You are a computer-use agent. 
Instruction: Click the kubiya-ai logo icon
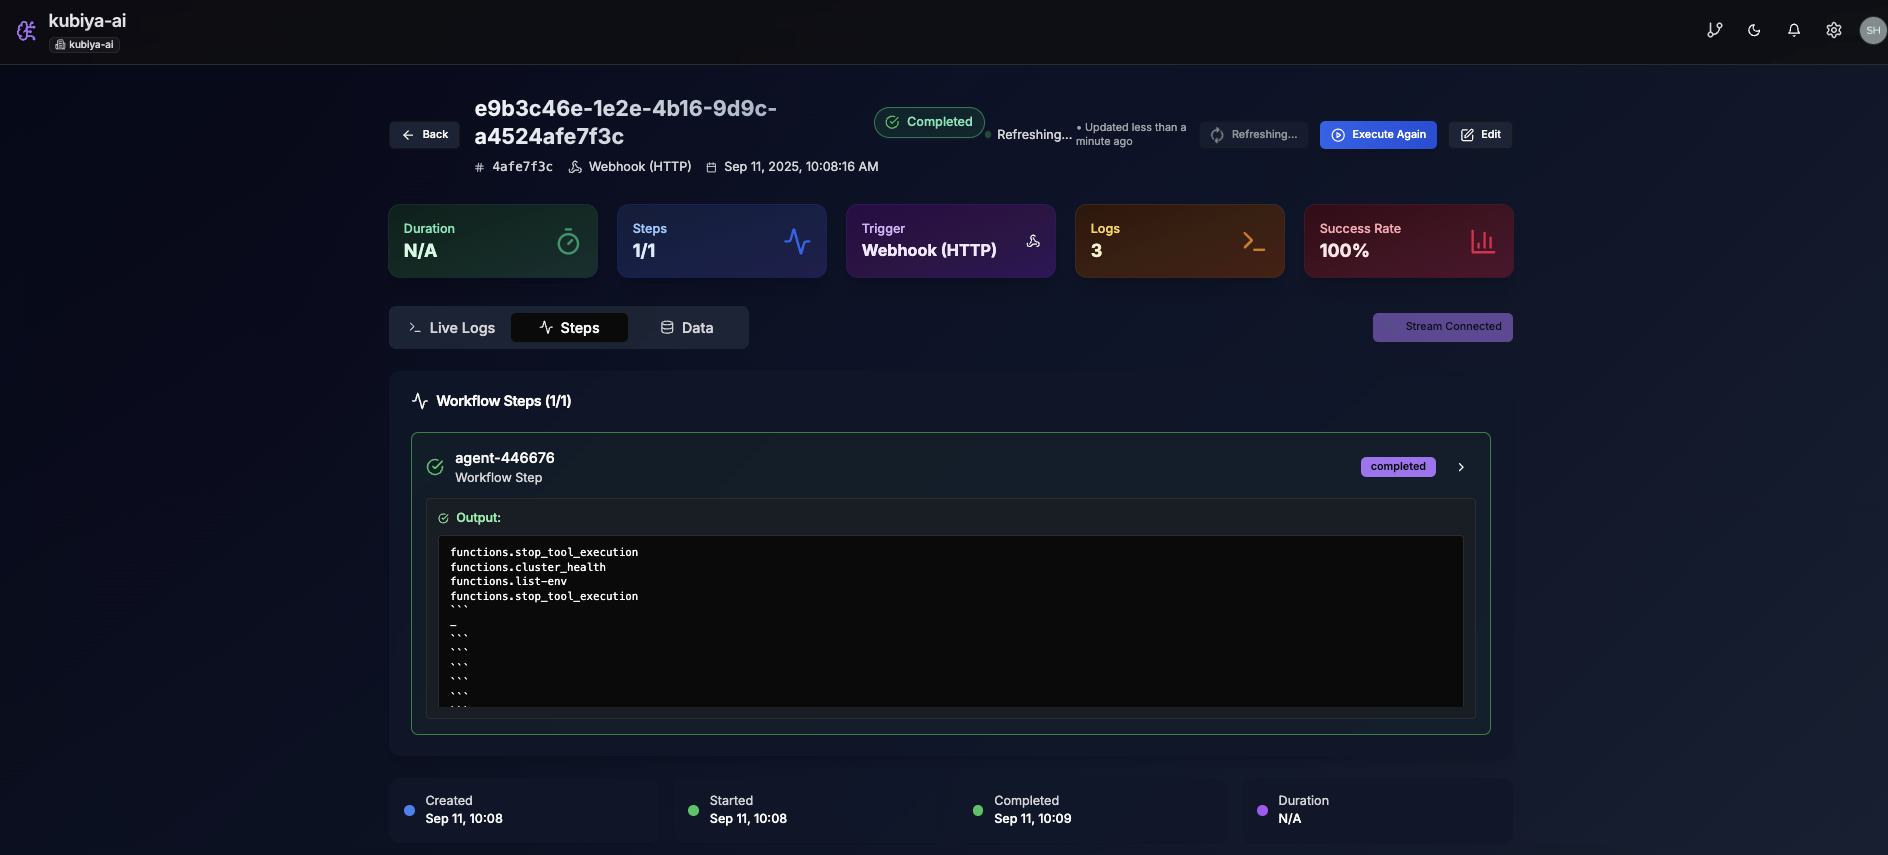pos(26,31)
